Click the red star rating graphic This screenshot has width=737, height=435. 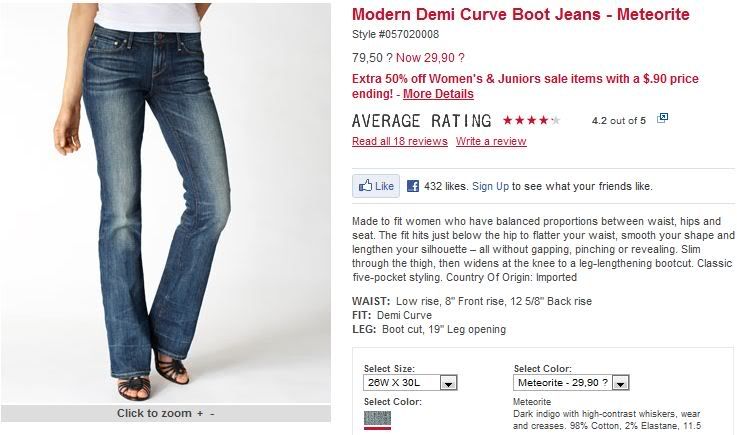(x=531, y=120)
